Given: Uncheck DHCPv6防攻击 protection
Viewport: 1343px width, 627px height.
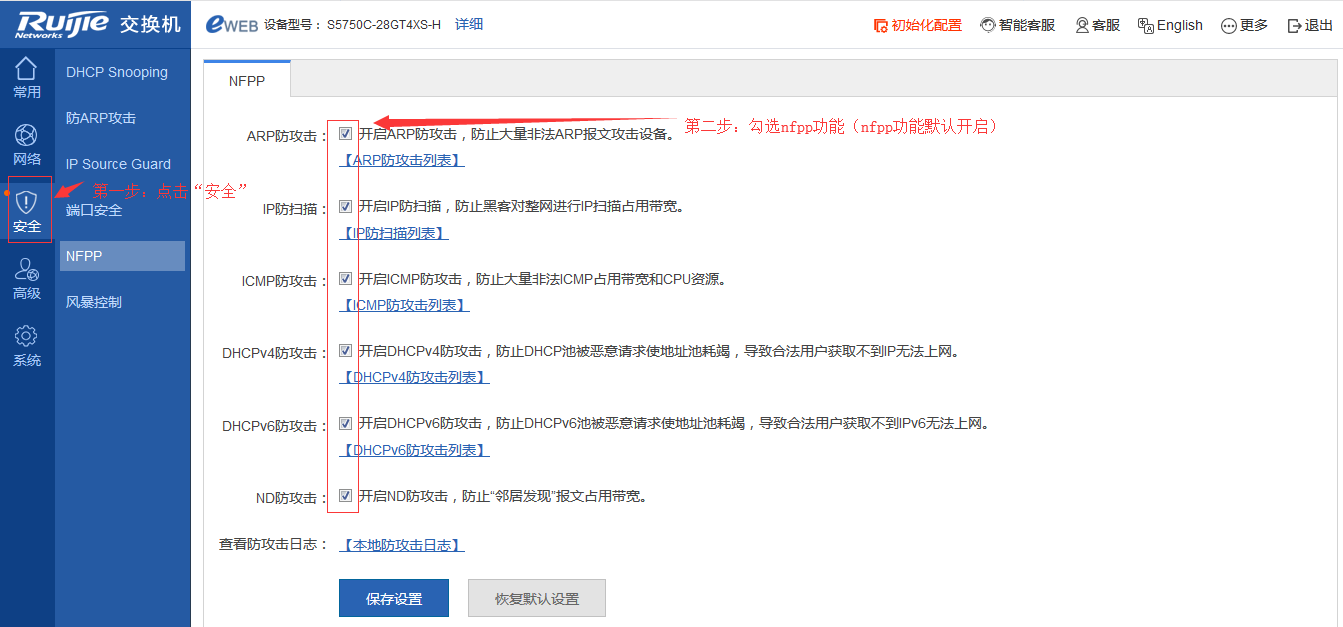Looking at the screenshot, I should coord(344,423).
